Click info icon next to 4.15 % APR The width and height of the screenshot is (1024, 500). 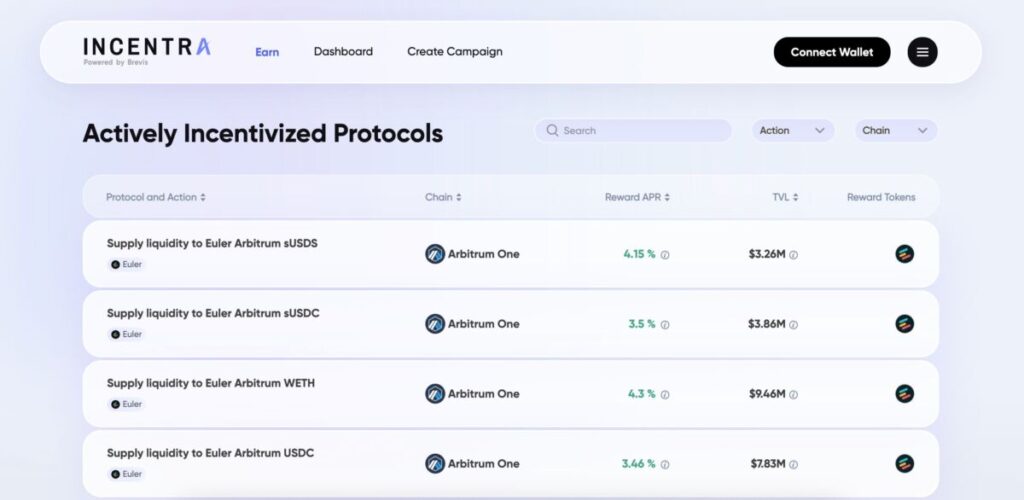(x=665, y=255)
